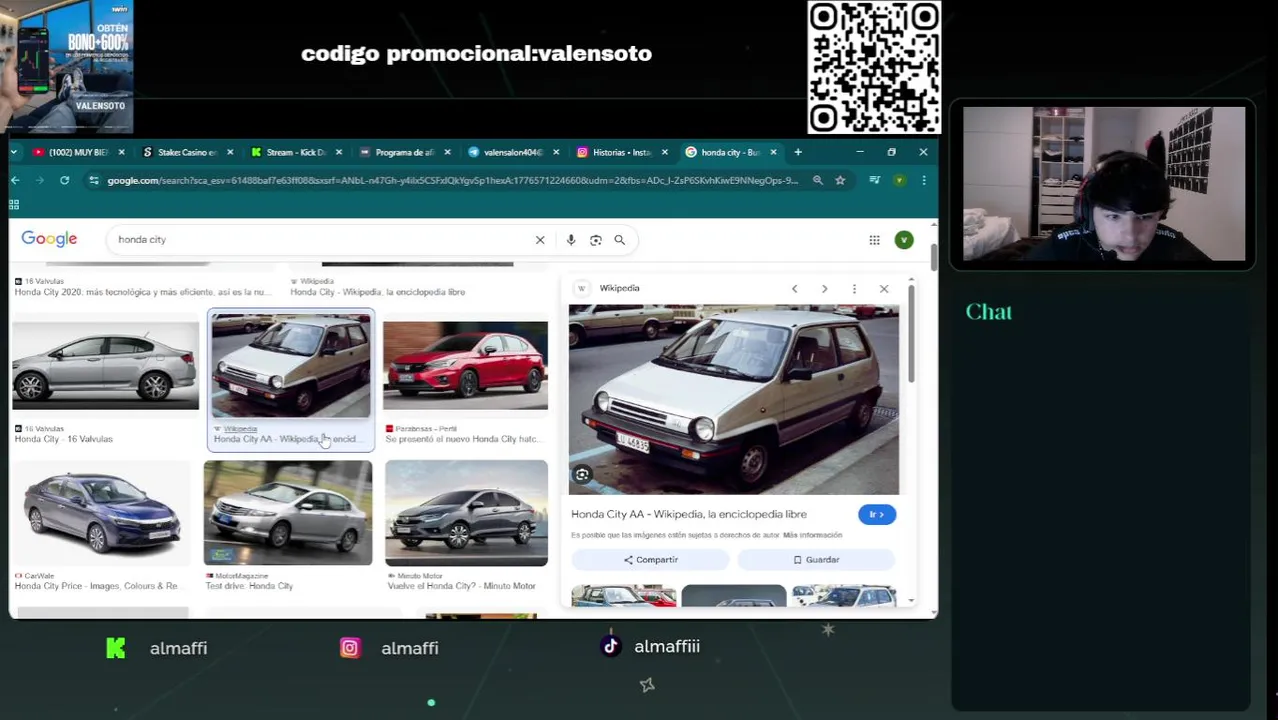Viewport: 1278px width, 720px height.
Task: Click the QR code in the overlay
Action: coord(874,67)
